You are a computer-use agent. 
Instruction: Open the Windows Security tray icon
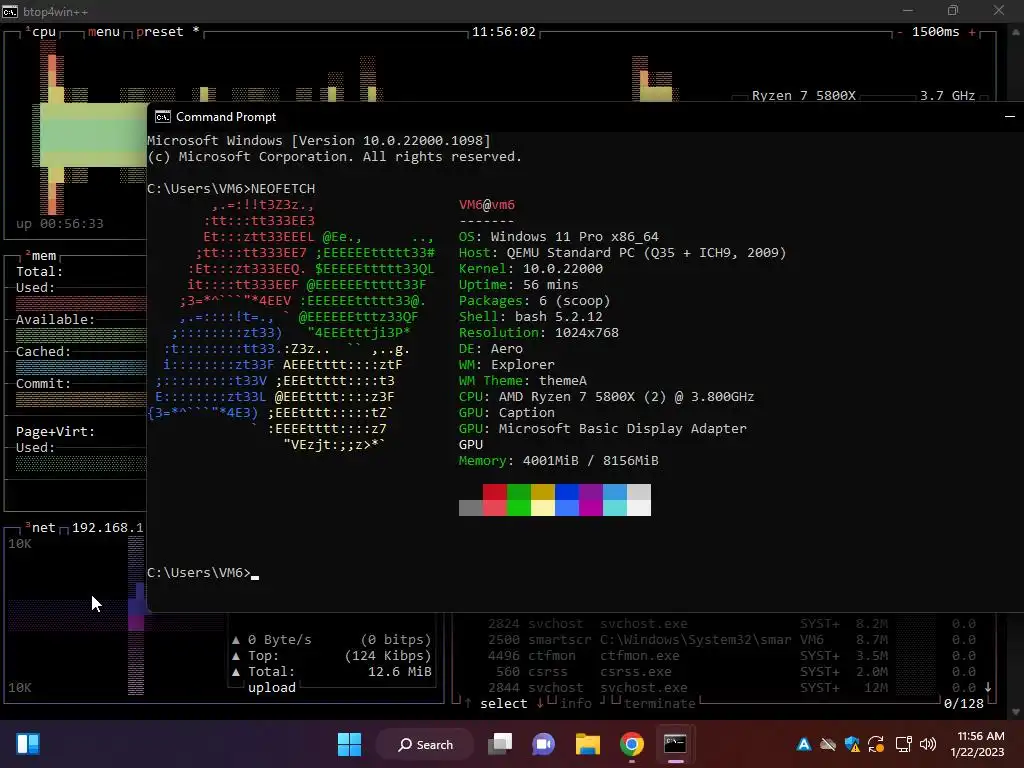coord(852,744)
